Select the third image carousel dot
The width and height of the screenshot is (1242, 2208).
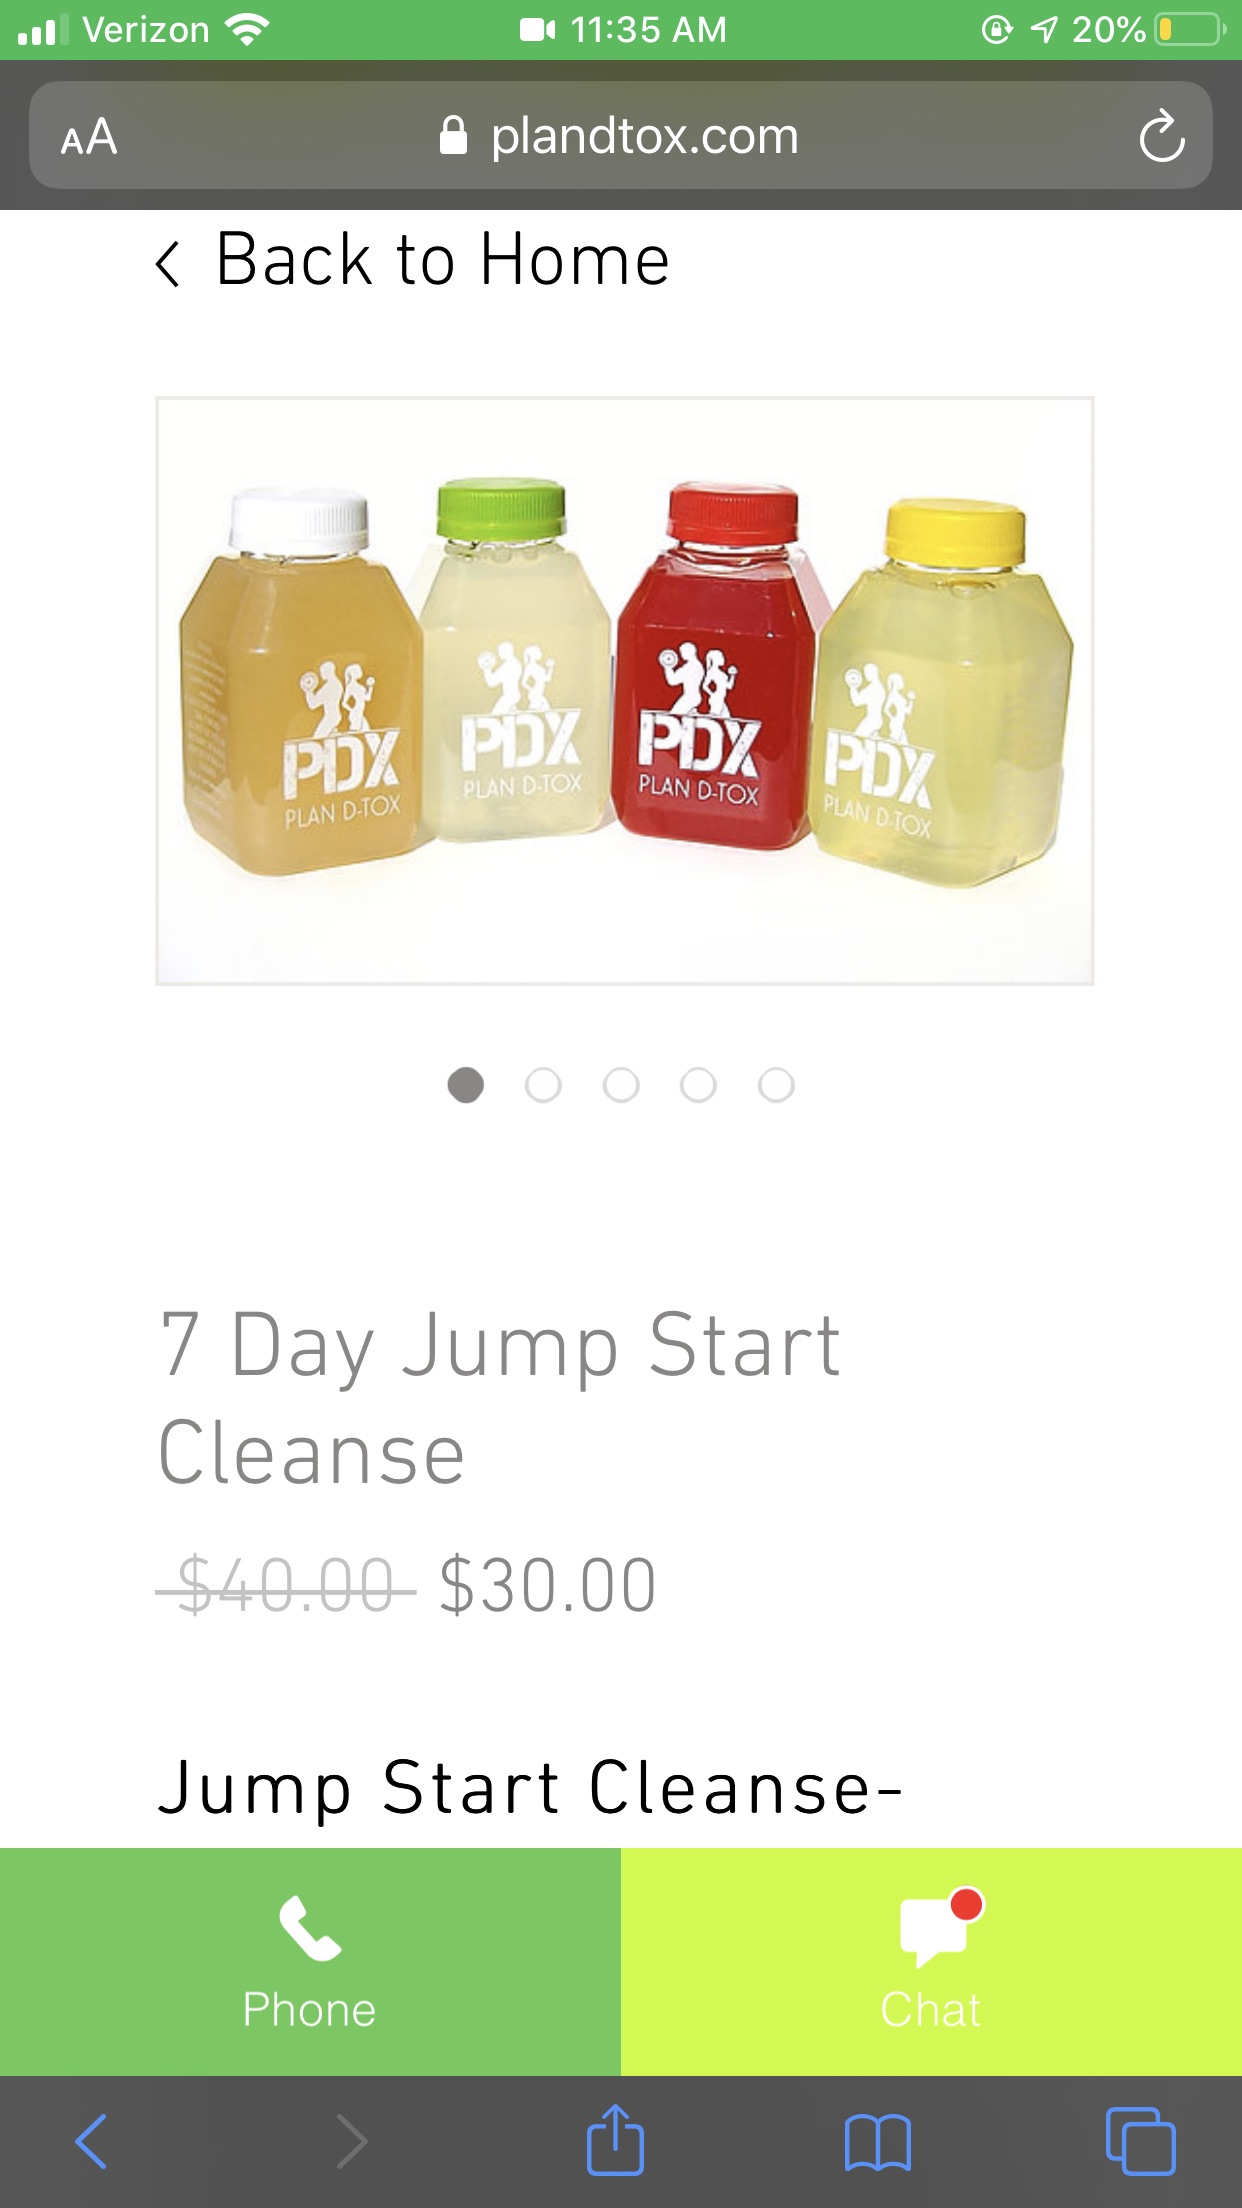(621, 1085)
